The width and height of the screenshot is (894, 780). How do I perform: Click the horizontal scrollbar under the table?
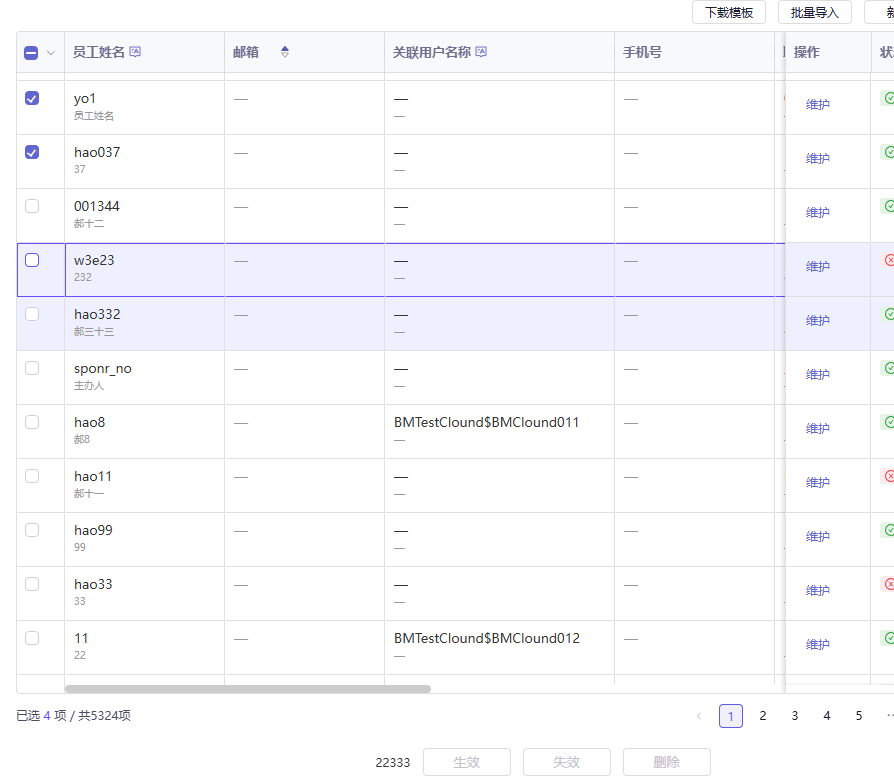coord(247,689)
